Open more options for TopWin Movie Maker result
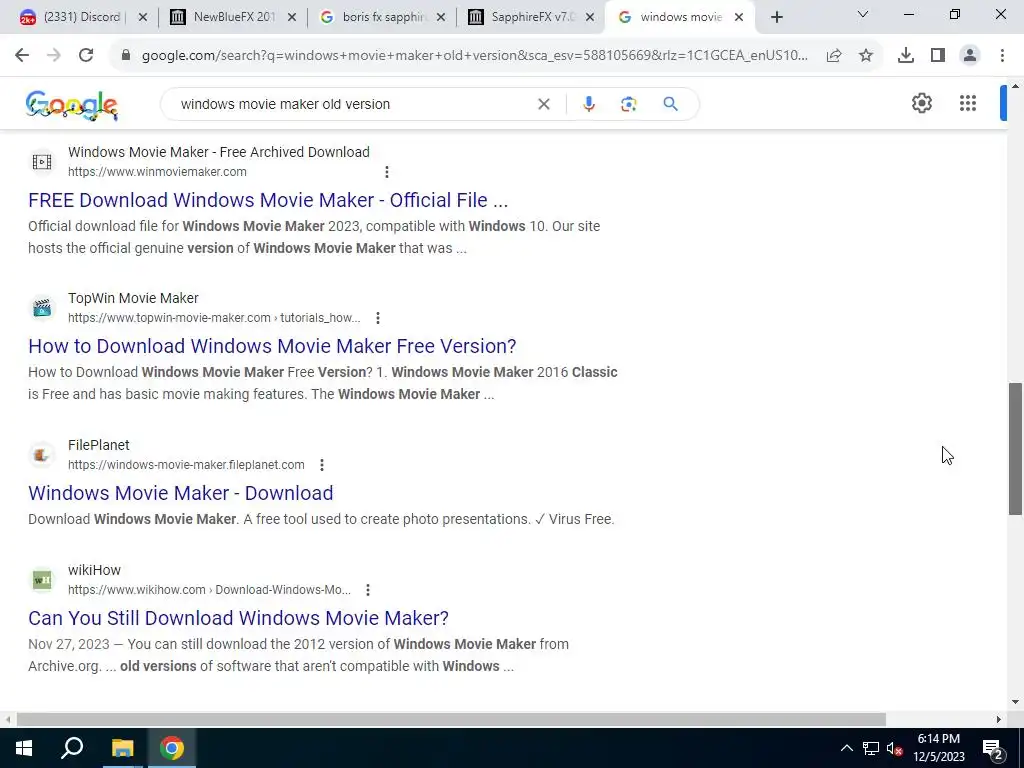 point(377,318)
